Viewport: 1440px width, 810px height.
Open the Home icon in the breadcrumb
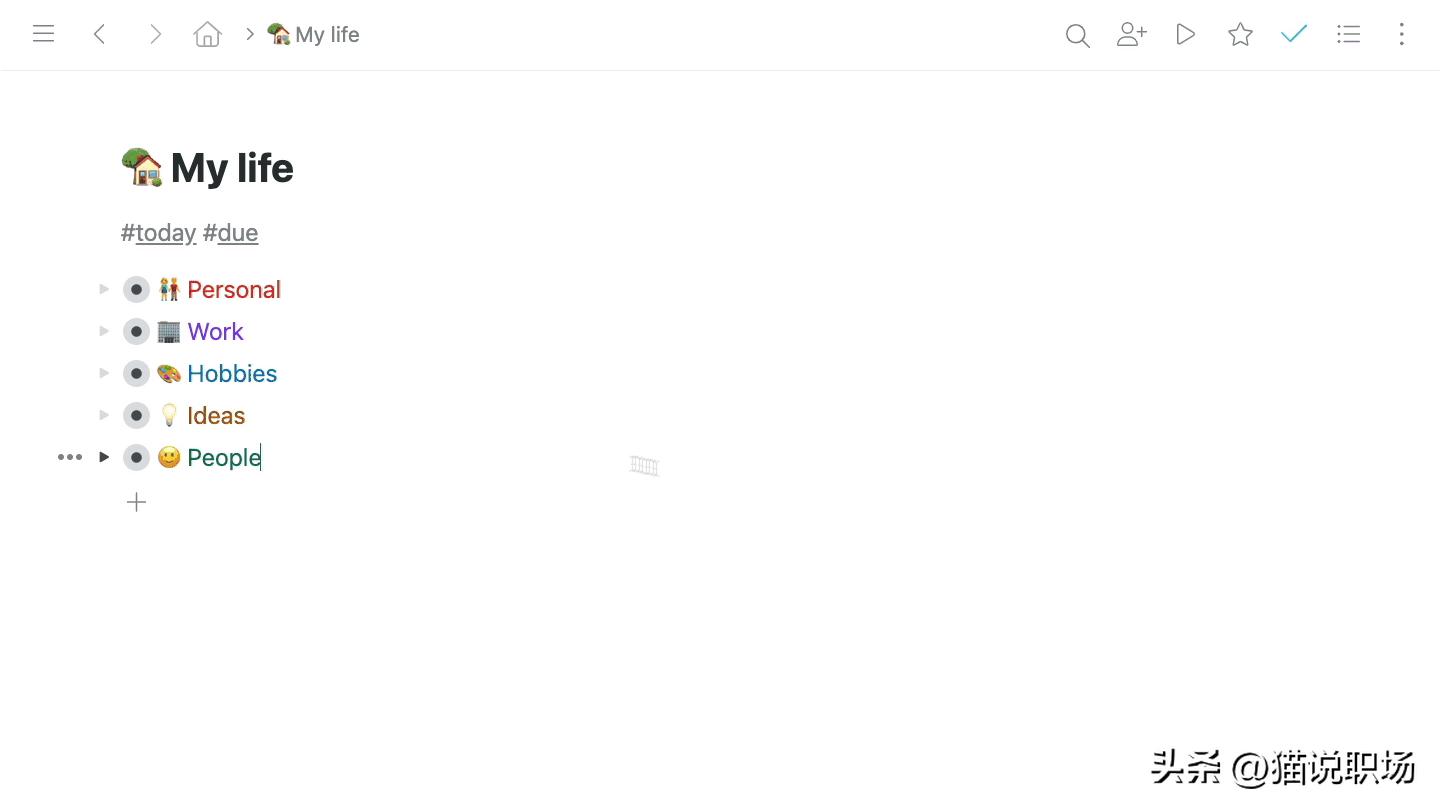coord(207,34)
